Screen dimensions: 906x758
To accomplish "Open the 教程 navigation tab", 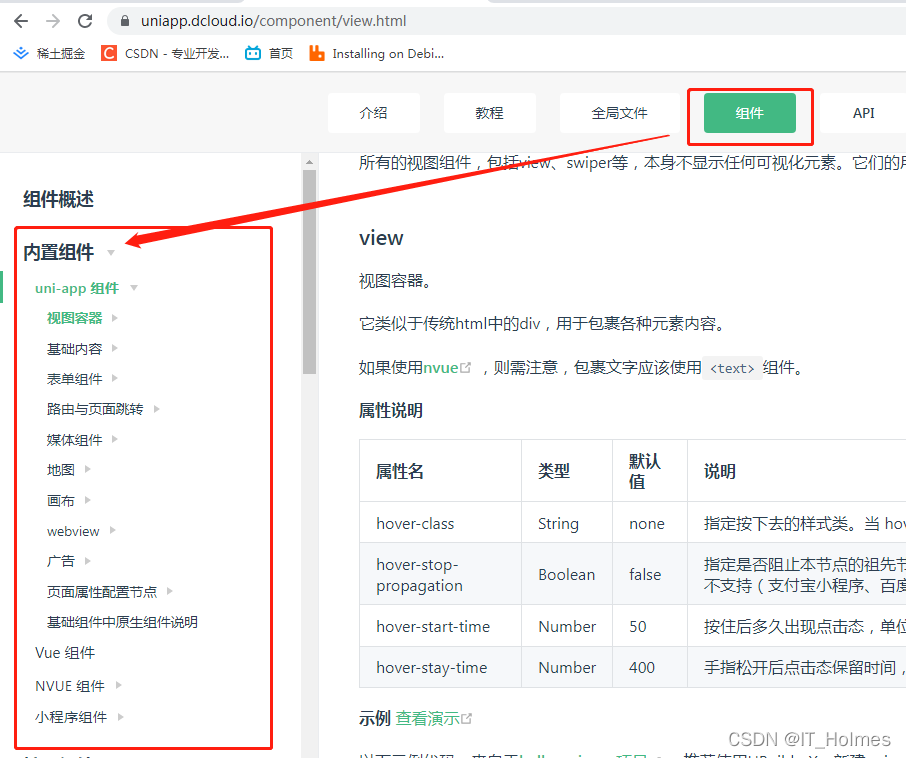I will coord(489,113).
